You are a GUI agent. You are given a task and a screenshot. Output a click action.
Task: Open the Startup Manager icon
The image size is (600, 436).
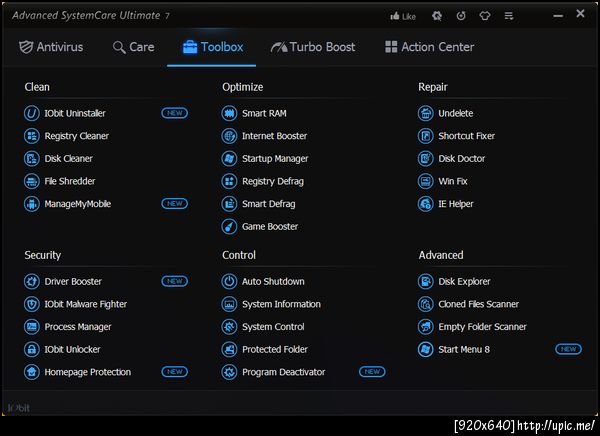[x=229, y=158]
